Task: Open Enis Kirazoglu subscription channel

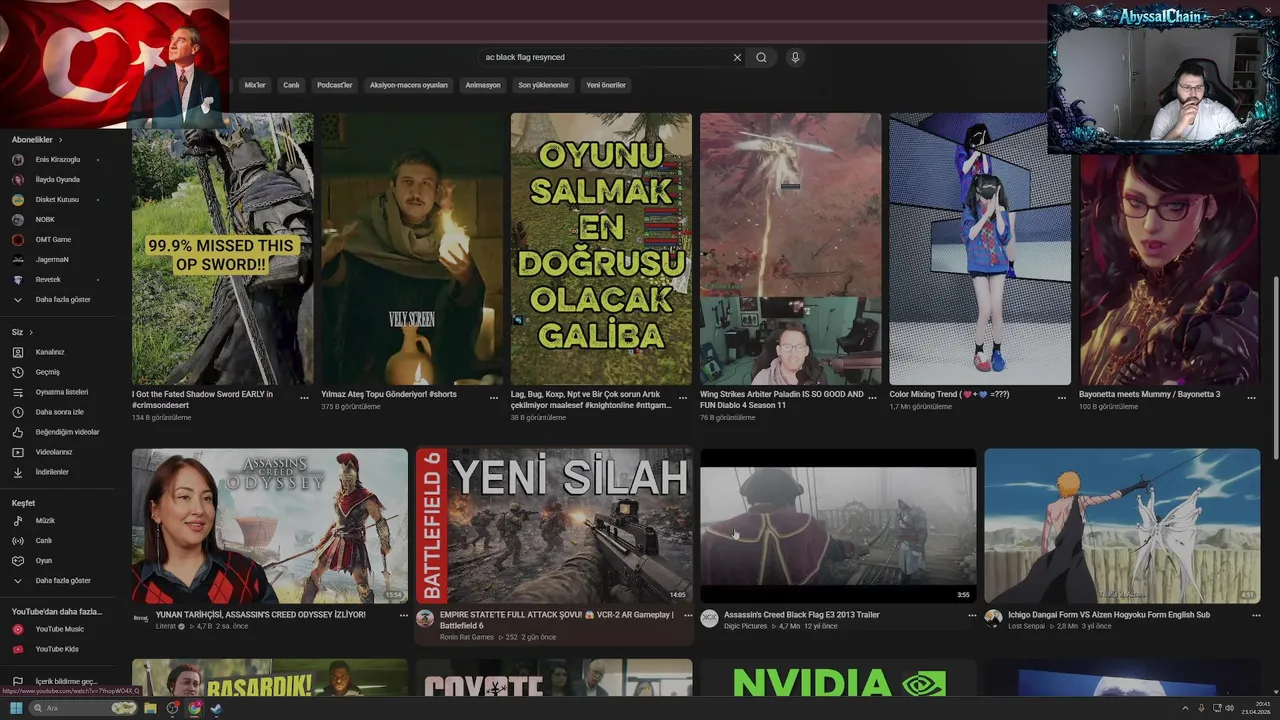Action: (x=57, y=160)
